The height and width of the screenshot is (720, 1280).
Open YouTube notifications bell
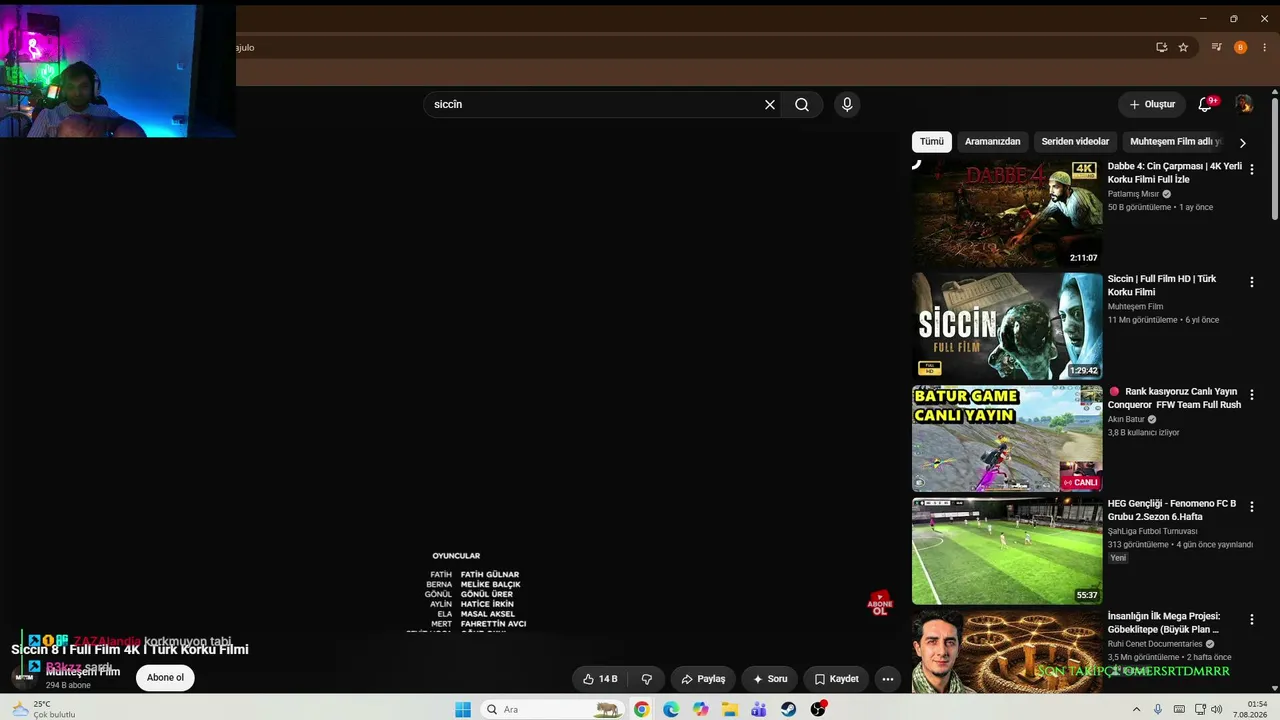point(1205,104)
